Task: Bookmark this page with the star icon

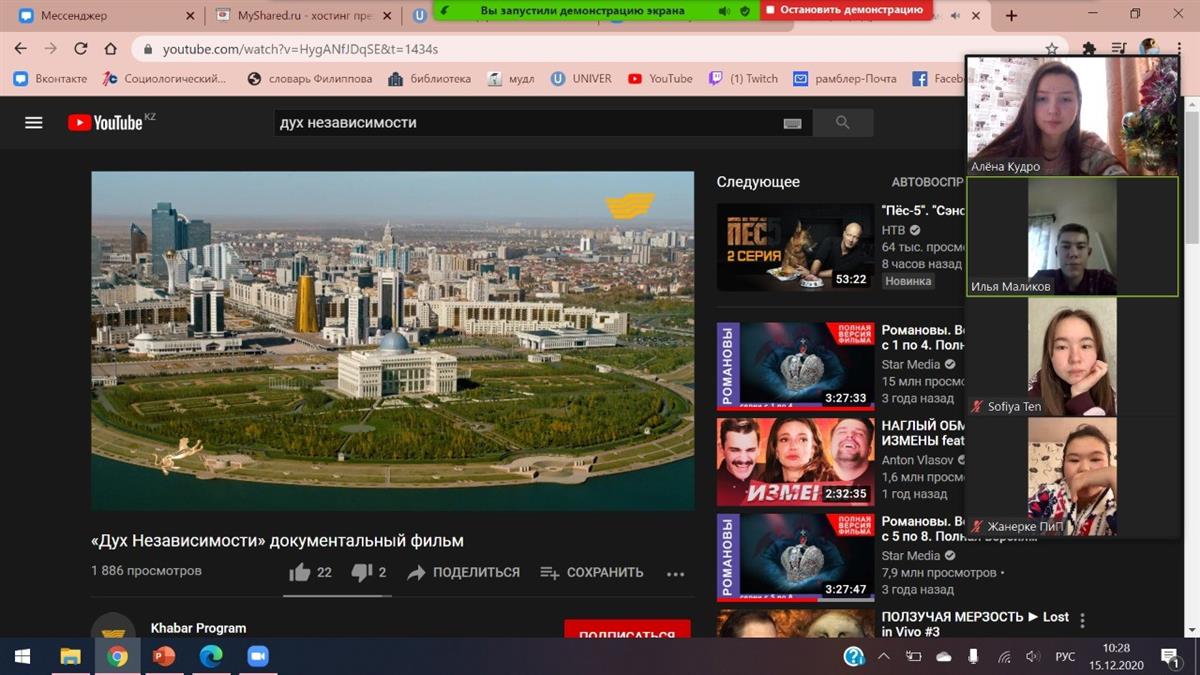Action: (x=1051, y=49)
